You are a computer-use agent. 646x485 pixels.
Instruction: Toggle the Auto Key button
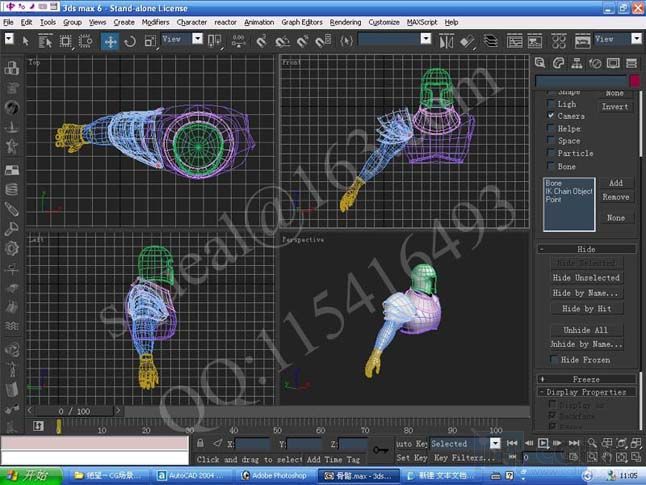point(411,444)
